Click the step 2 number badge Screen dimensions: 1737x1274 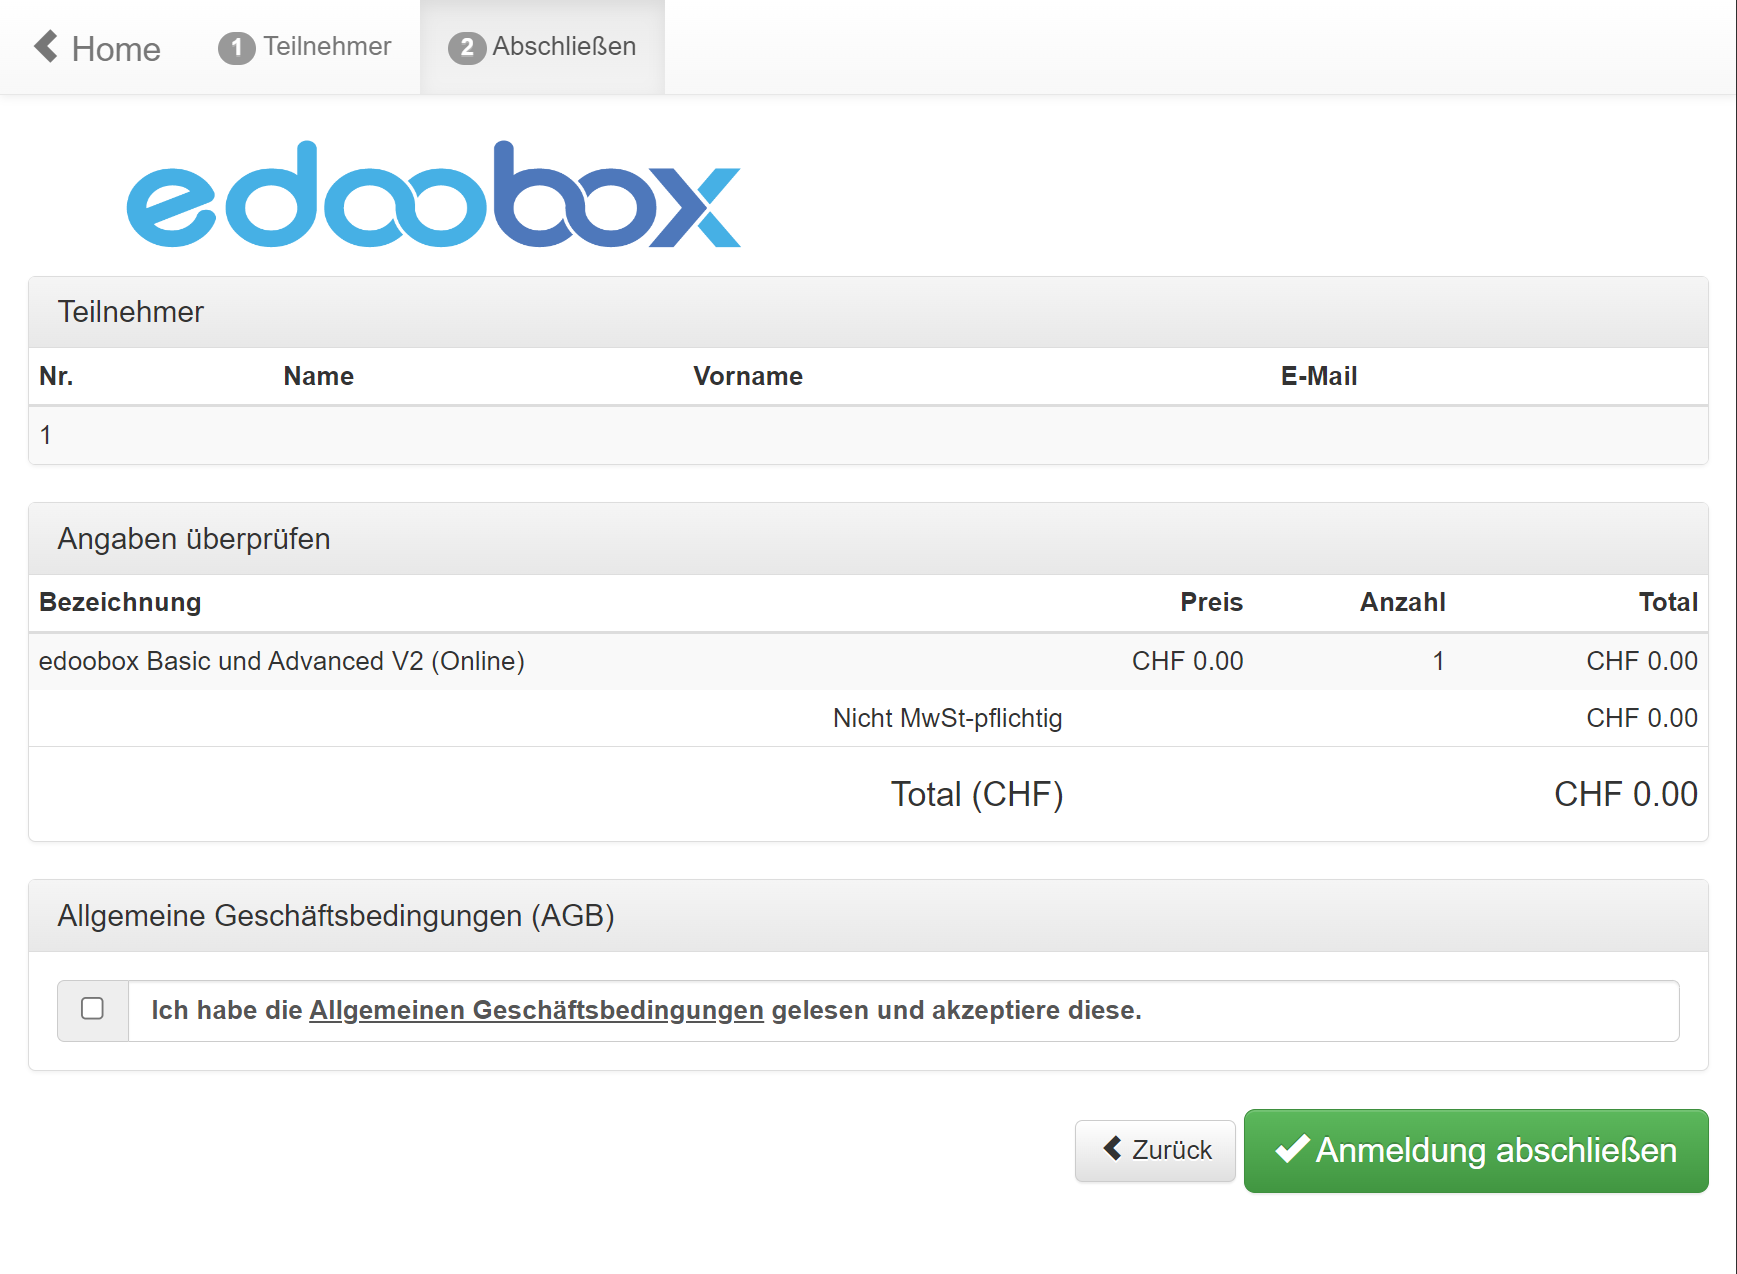coord(466,48)
